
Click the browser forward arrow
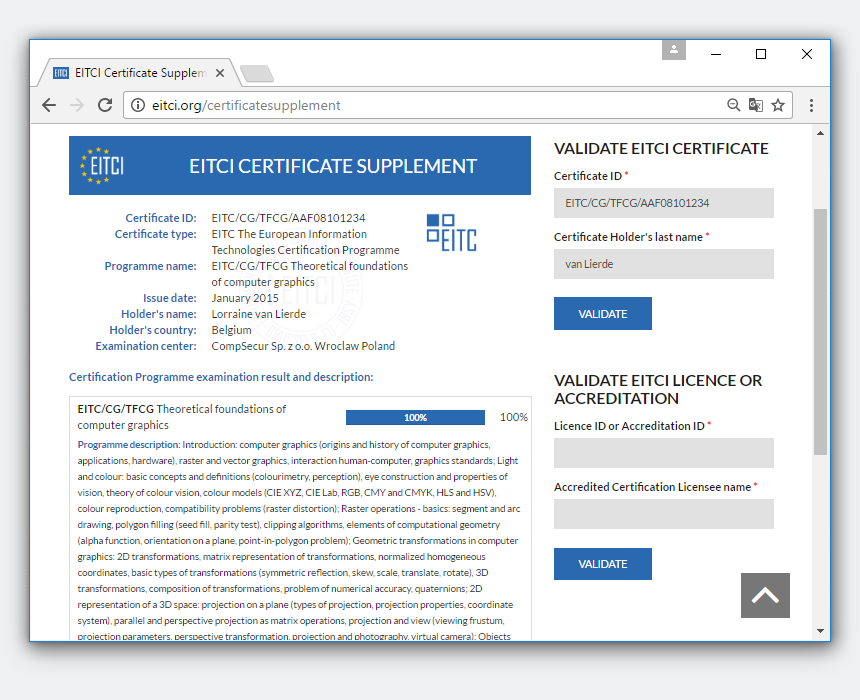[x=77, y=105]
